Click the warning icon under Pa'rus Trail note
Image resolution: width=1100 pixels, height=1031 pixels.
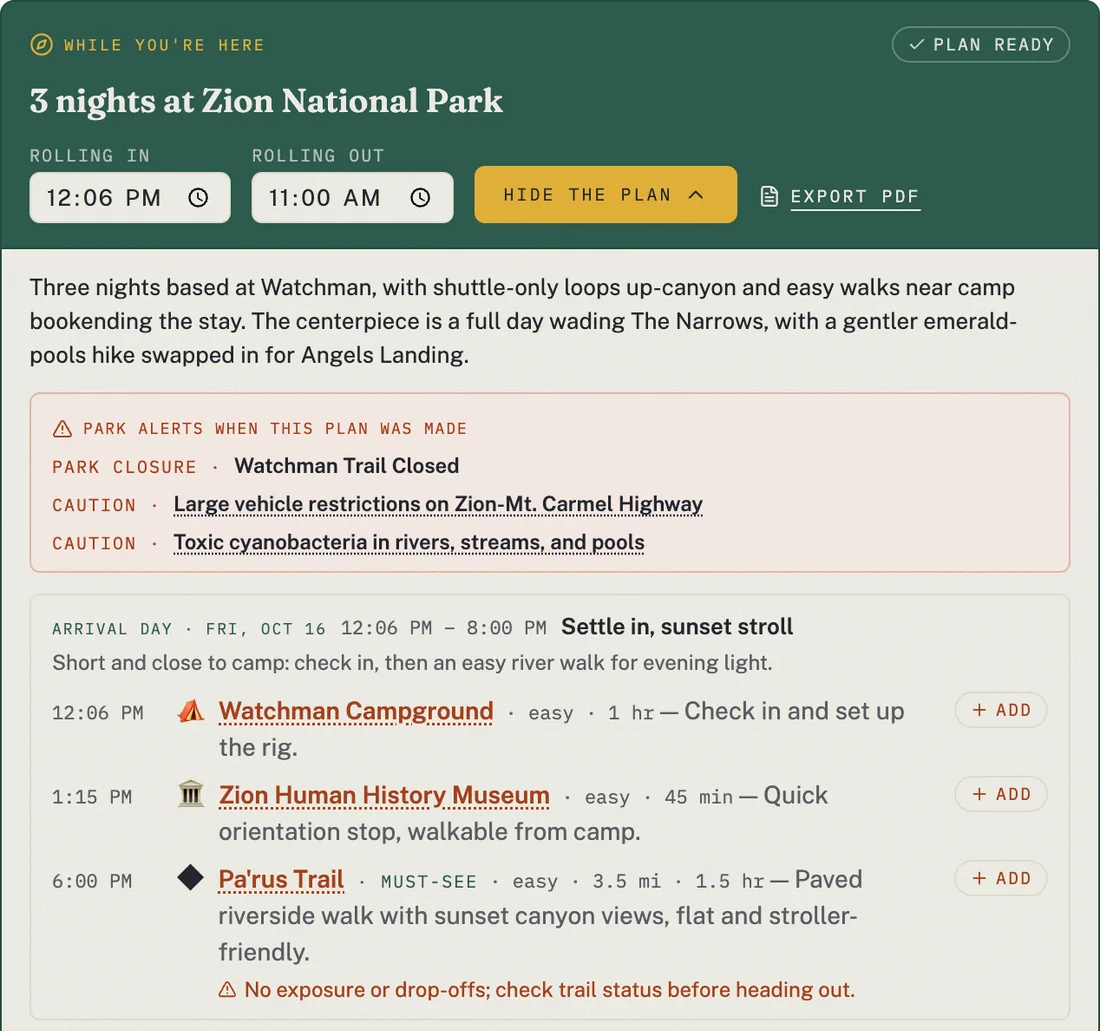coord(227,990)
